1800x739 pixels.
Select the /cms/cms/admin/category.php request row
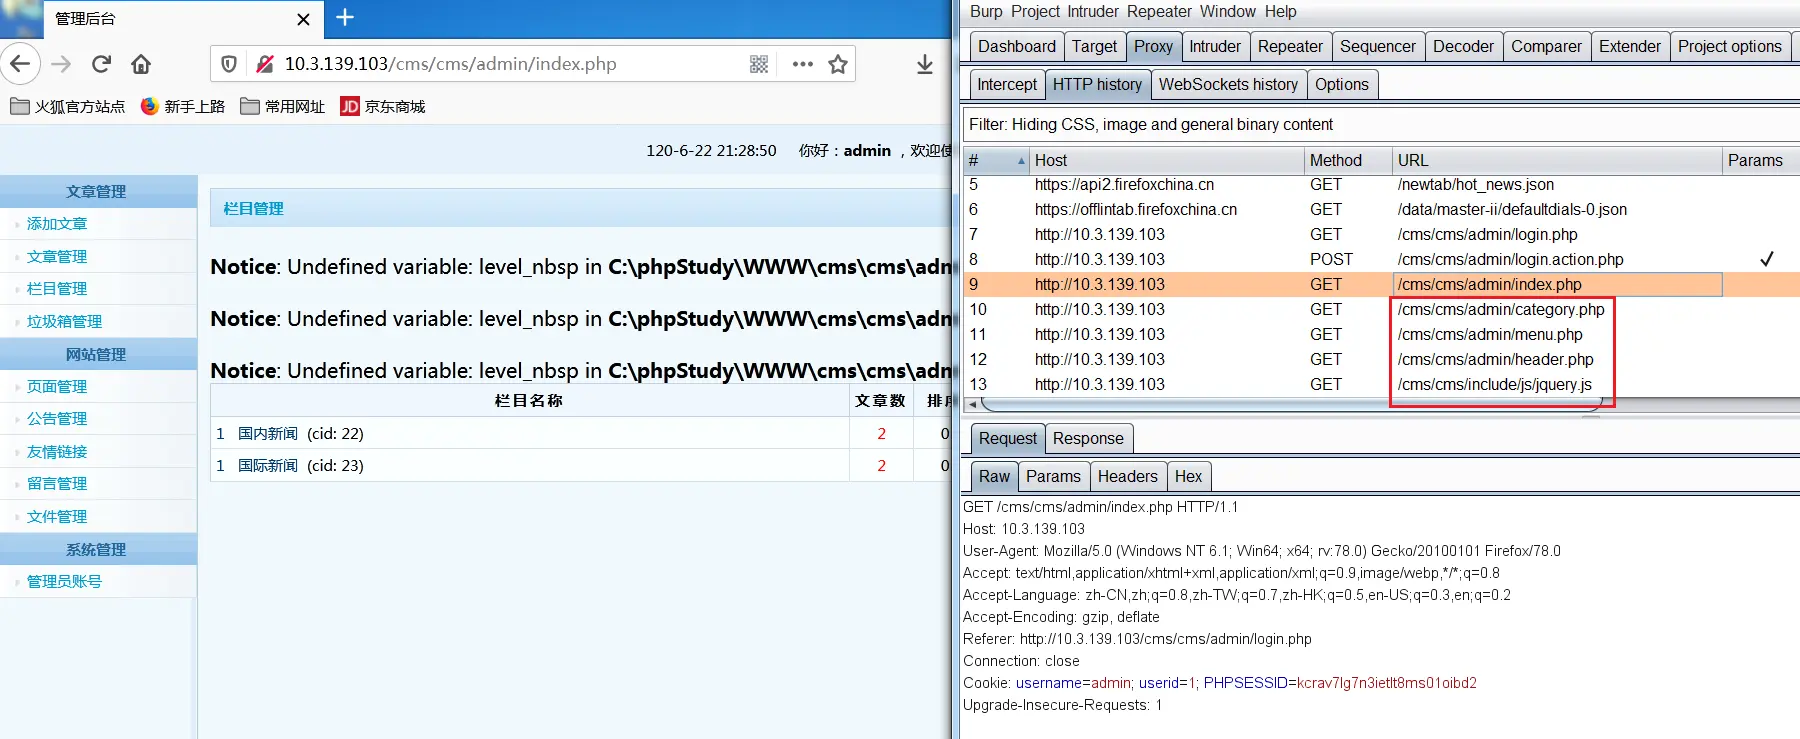pyautogui.click(x=1380, y=310)
